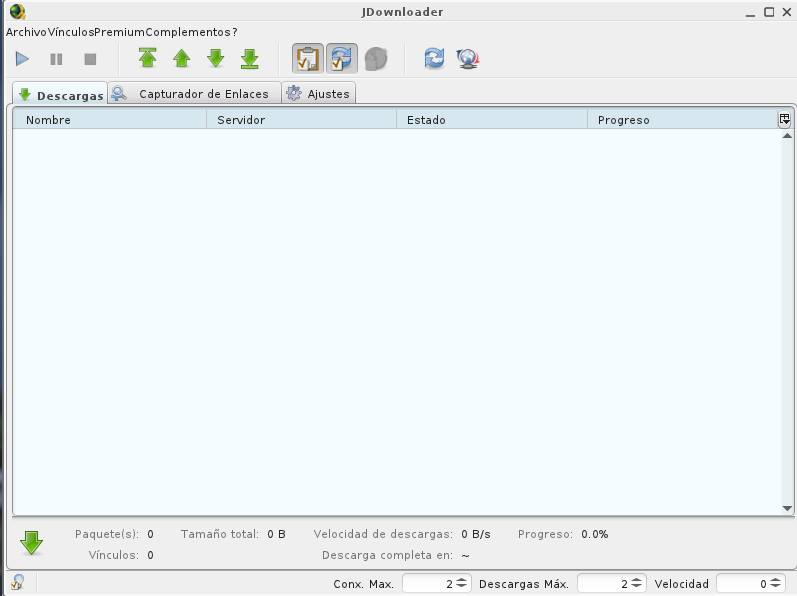797x596 pixels.
Task: Click the globe update icon
Action: (468, 58)
